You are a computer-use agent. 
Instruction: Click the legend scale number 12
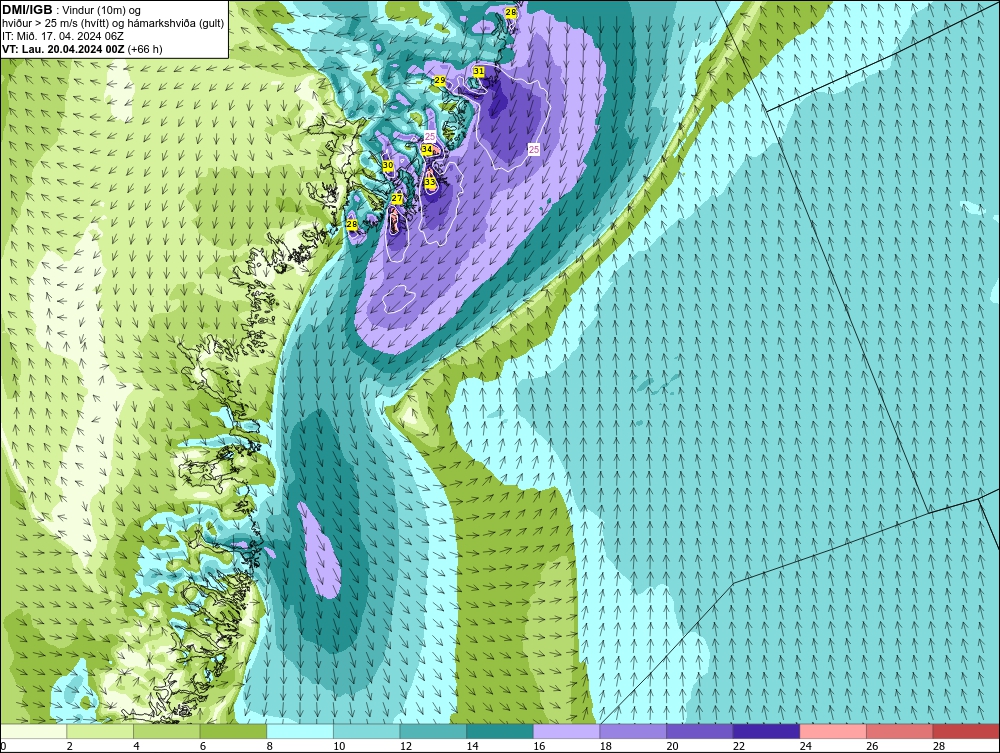pyautogui.click(x=406, y=746)
